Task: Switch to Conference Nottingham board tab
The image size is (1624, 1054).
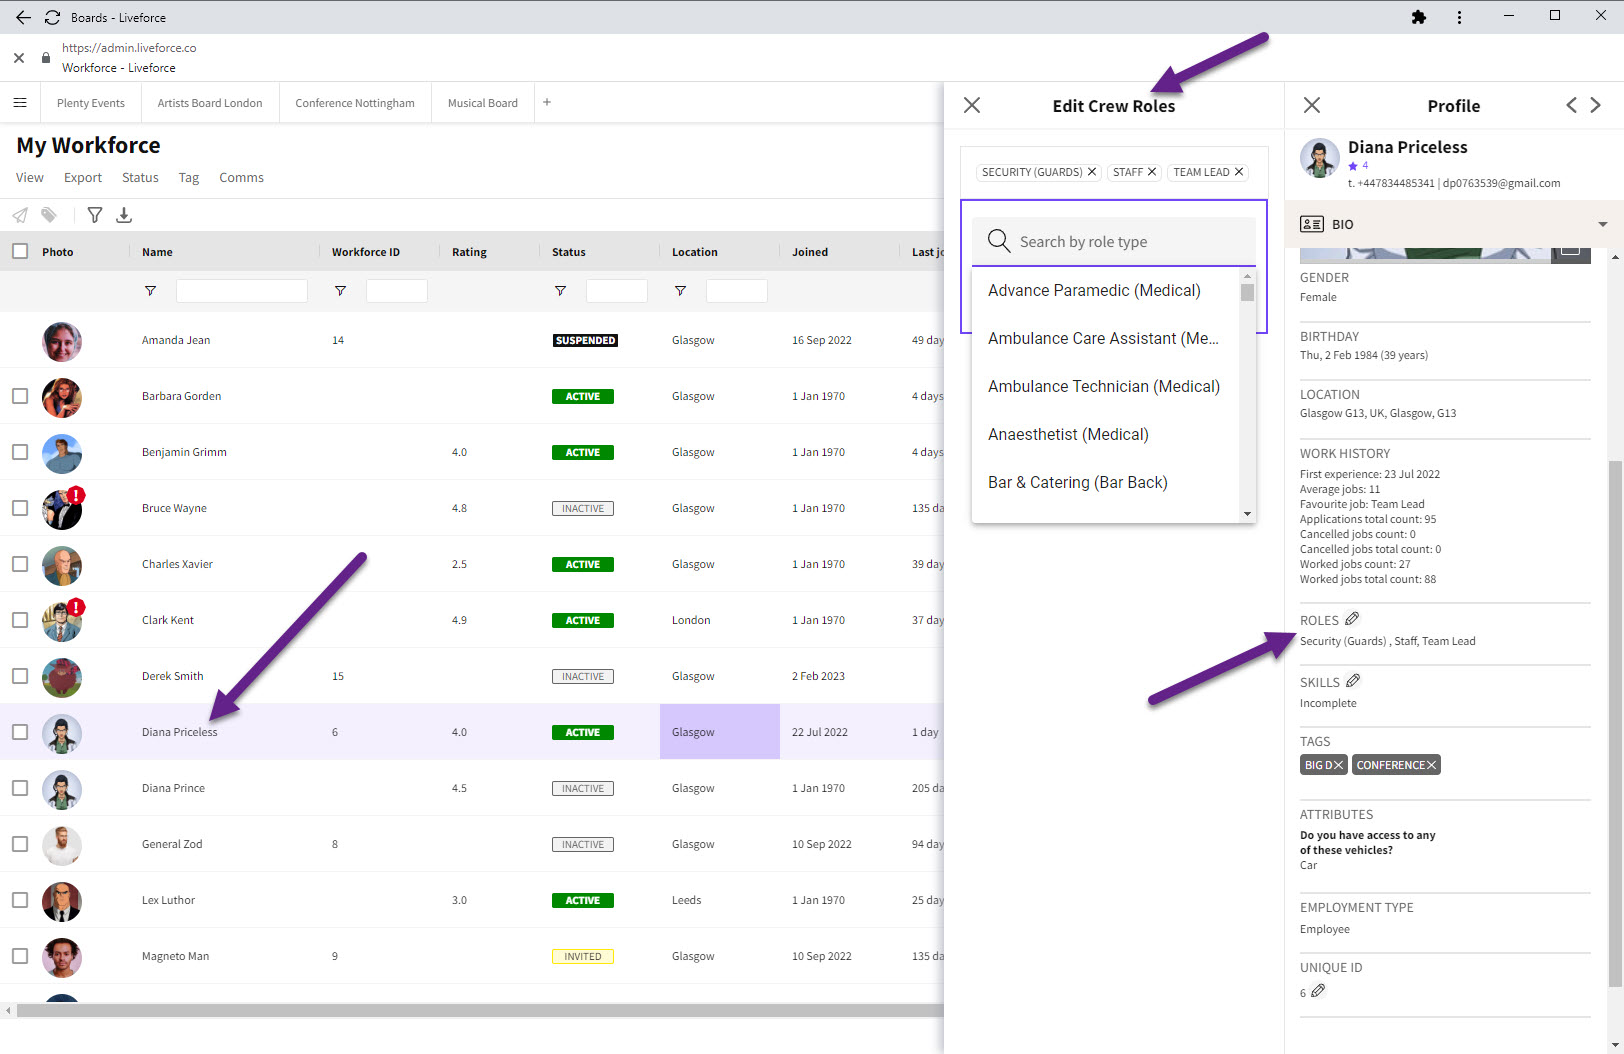Action: (x=355, y=103)
